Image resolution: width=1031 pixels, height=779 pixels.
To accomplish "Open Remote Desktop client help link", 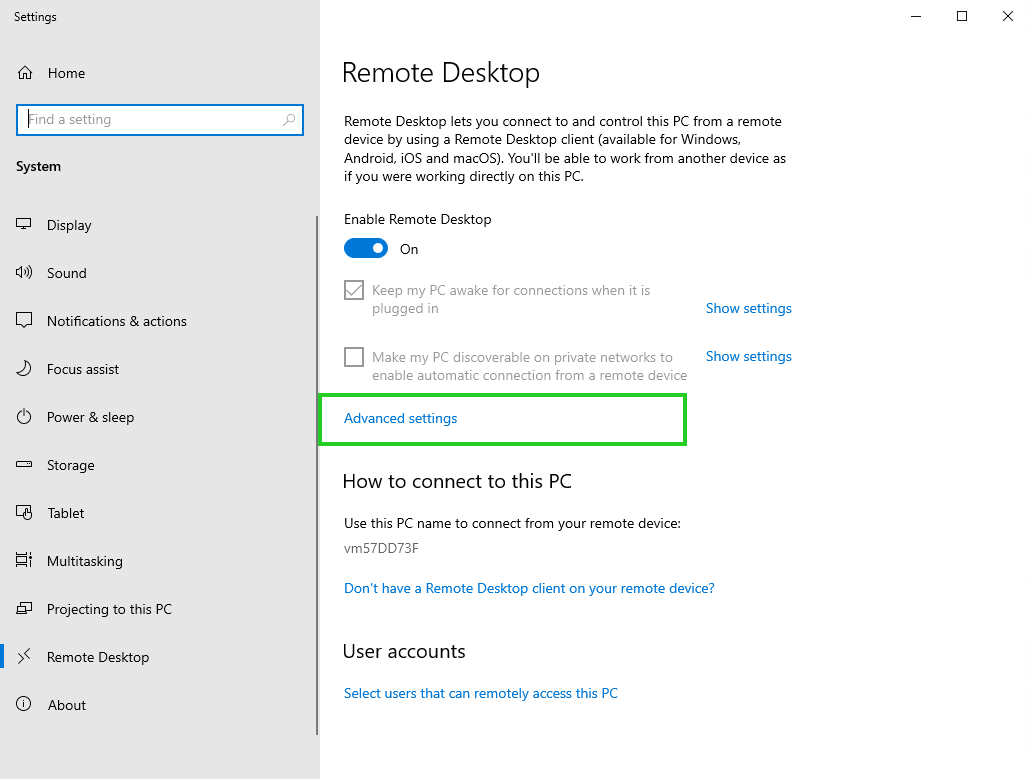I will [x=529, y=588].
